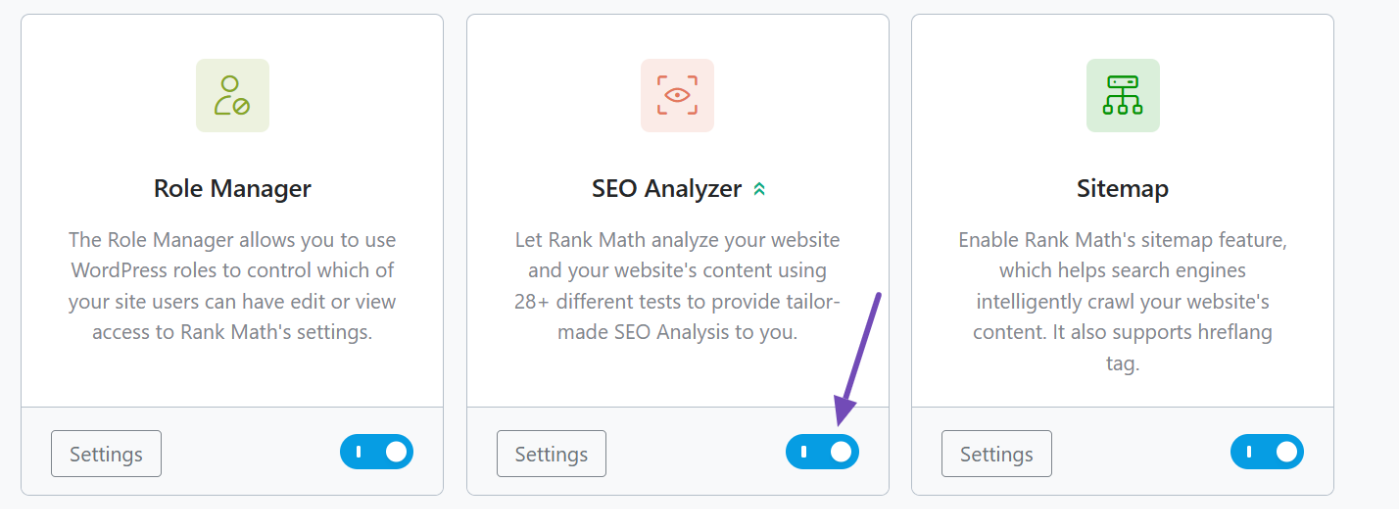Click the SEO Analyzer description paragraph

pos(677,286)
